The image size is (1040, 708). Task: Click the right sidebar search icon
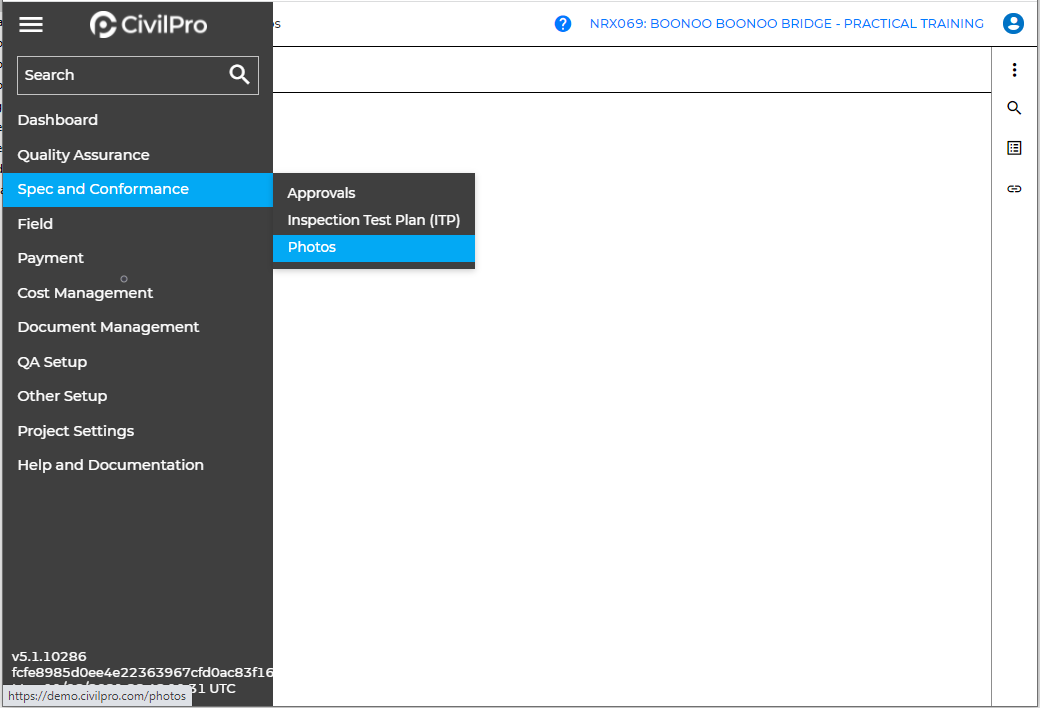[1014, 108]
